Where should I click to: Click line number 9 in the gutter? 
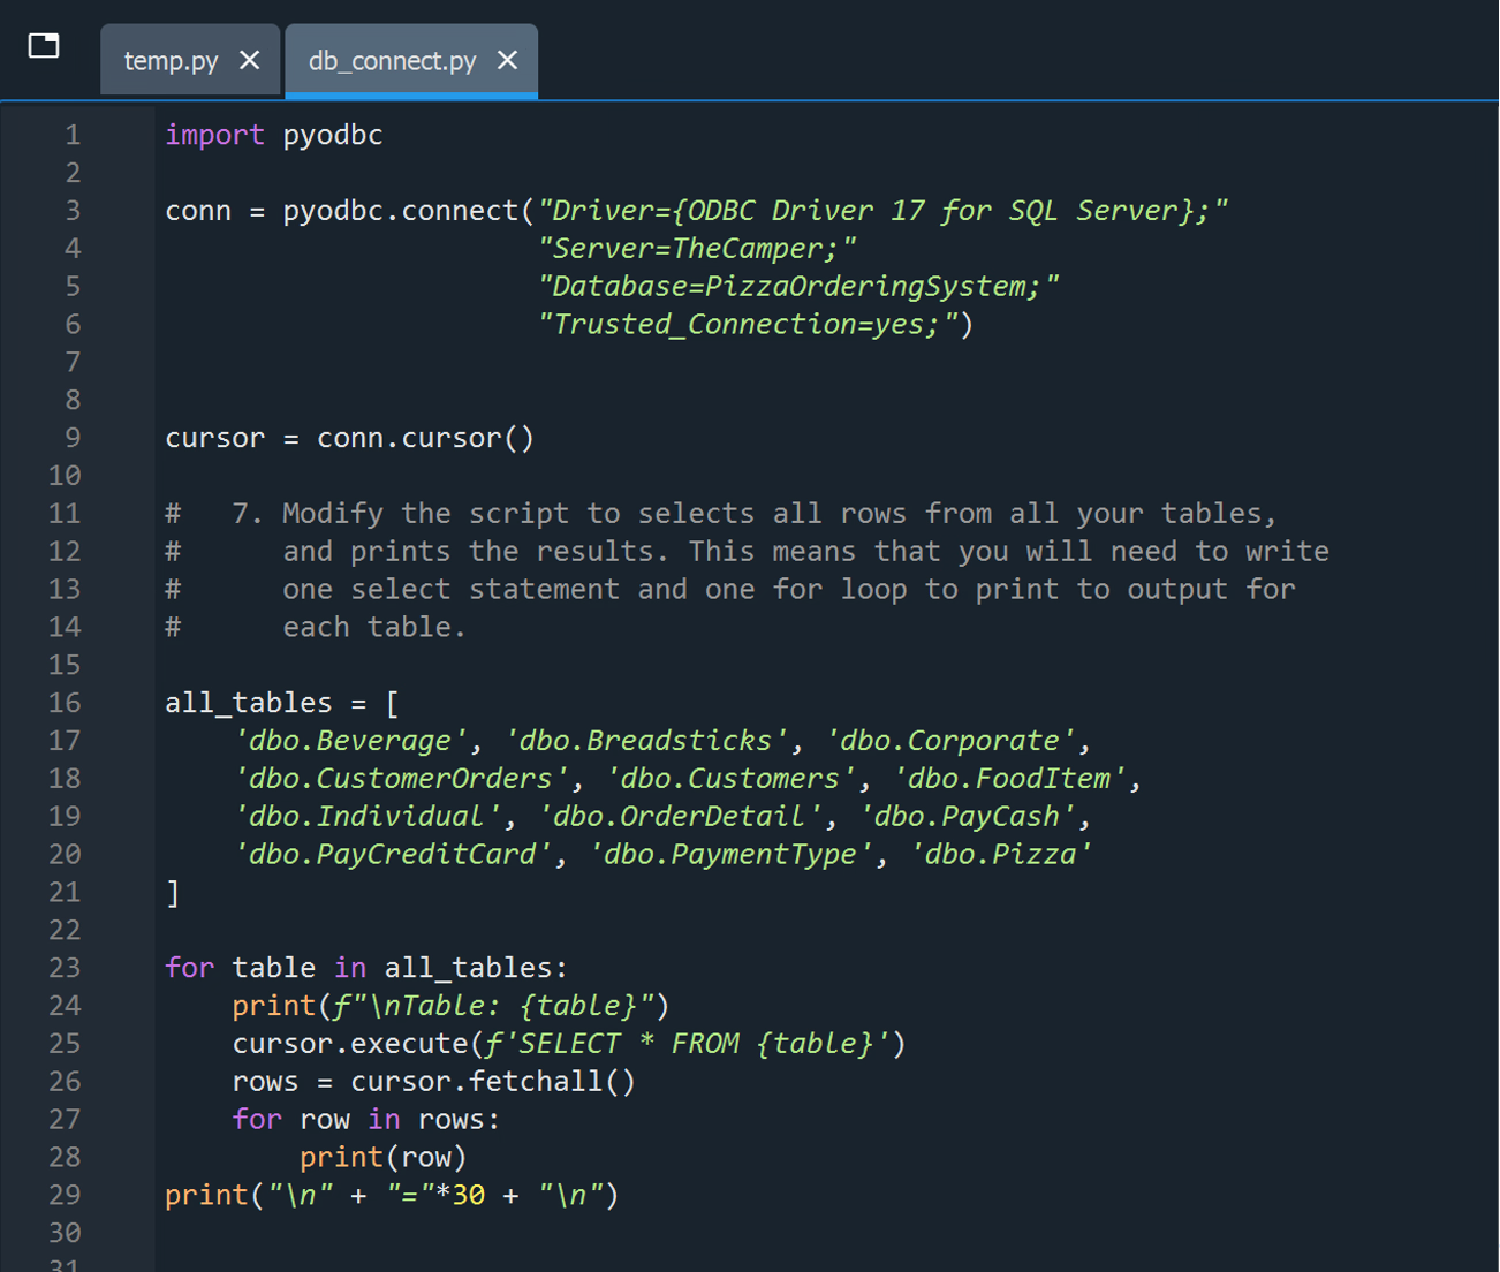click(x=73, y=438)
